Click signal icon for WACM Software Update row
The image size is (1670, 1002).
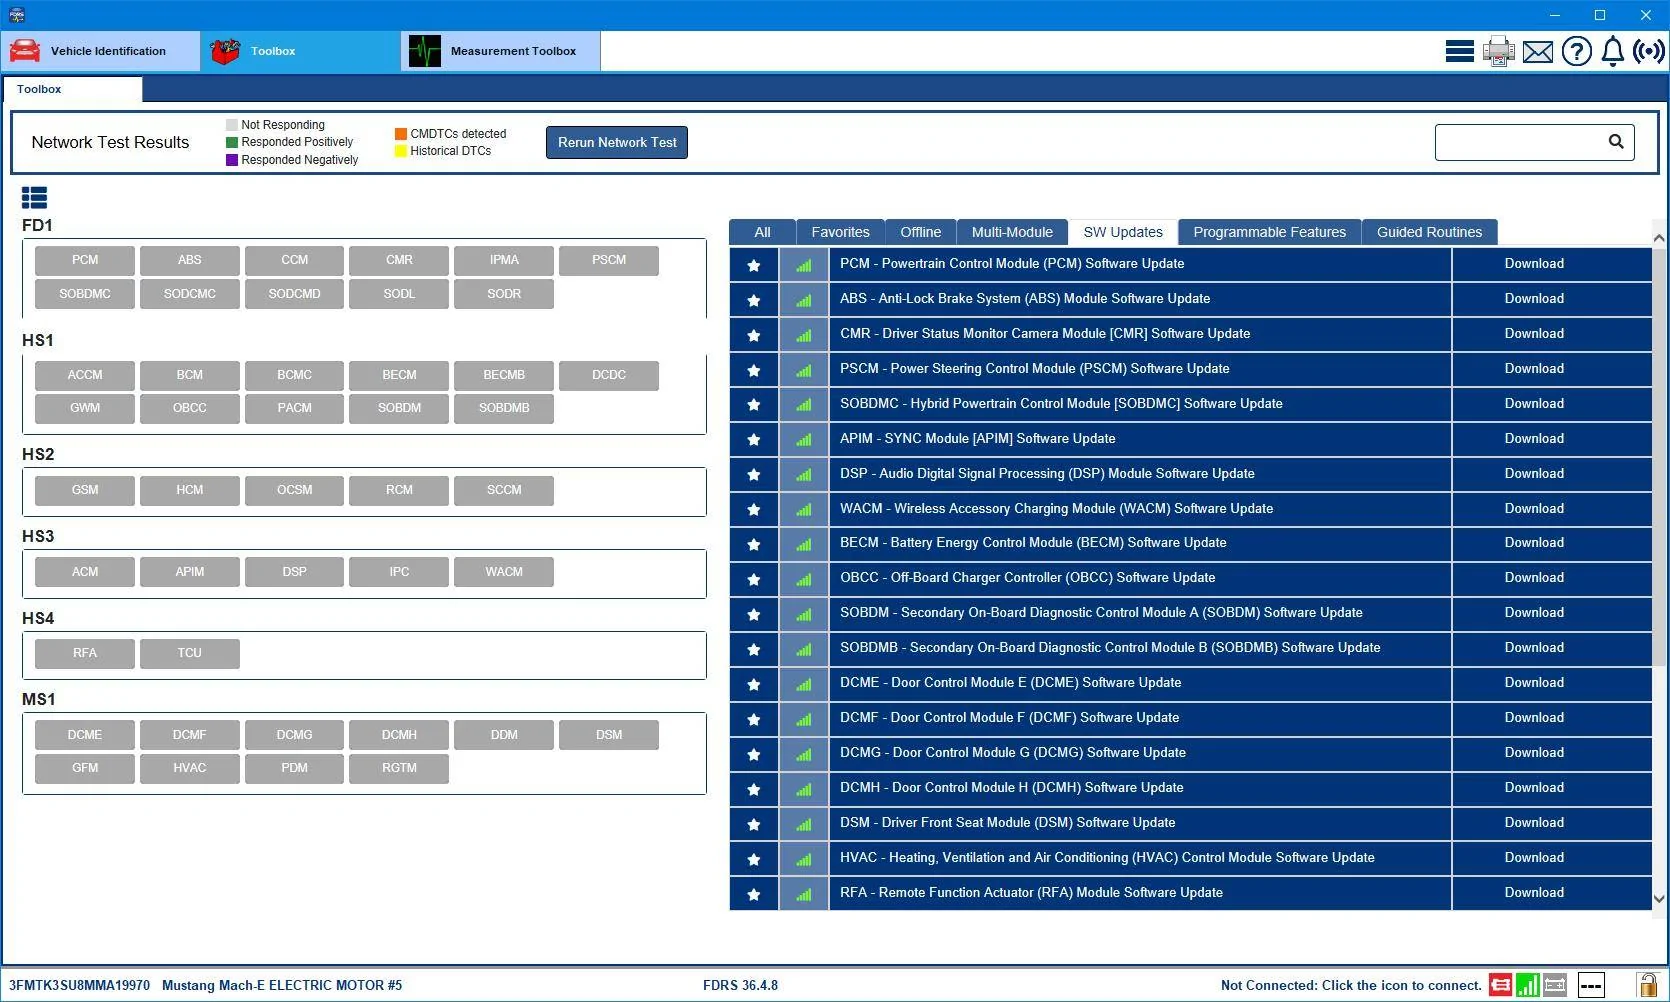pos(804,510)
